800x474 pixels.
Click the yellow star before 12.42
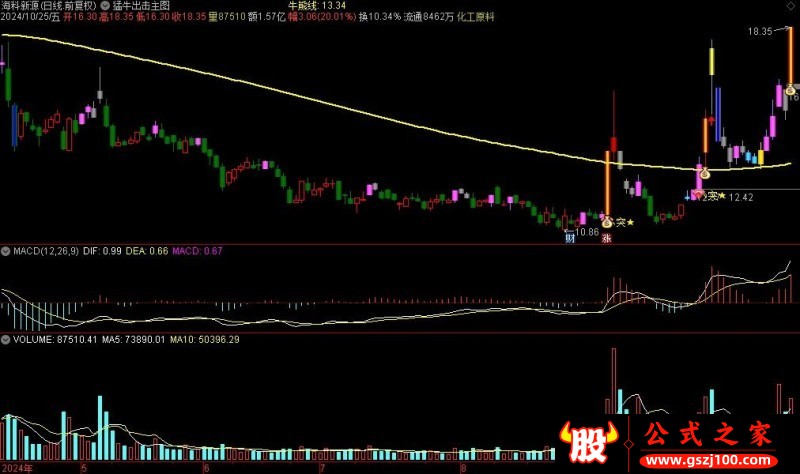(x=722, y=195)
